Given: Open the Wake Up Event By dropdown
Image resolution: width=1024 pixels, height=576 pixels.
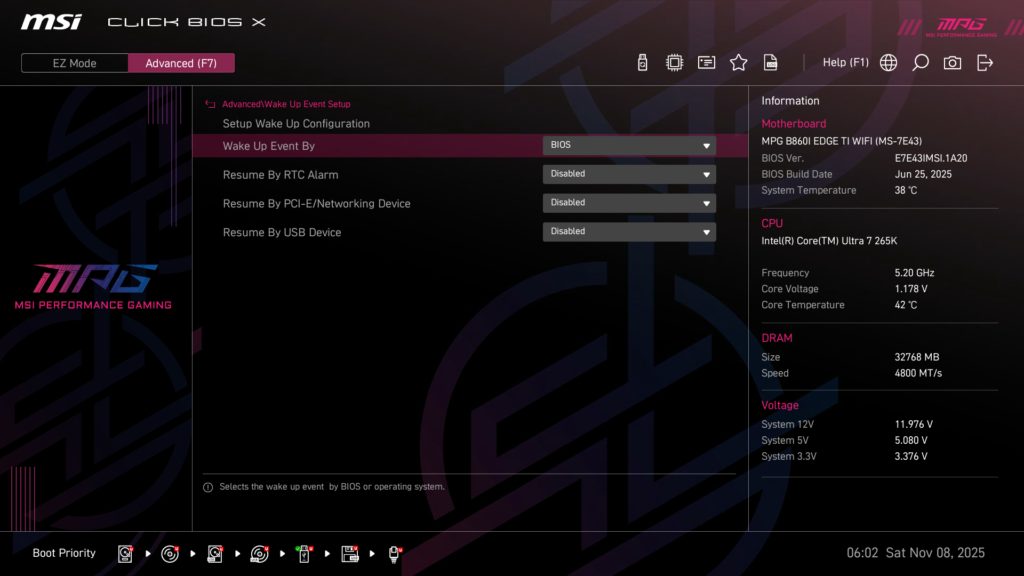Looking at the screenshot, I should (x=628, y=145).
